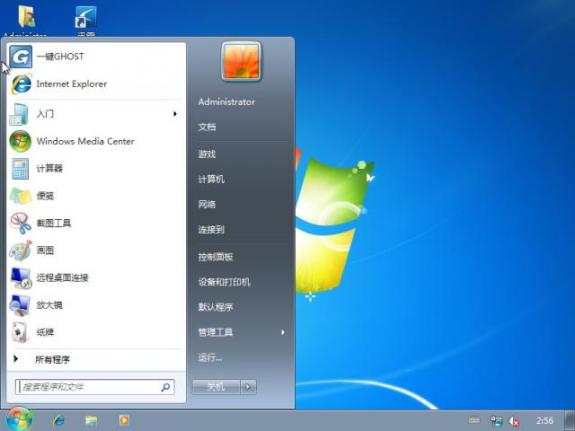Open the 画图 paint icon
575x431 pixels.
tap(20, 251)
